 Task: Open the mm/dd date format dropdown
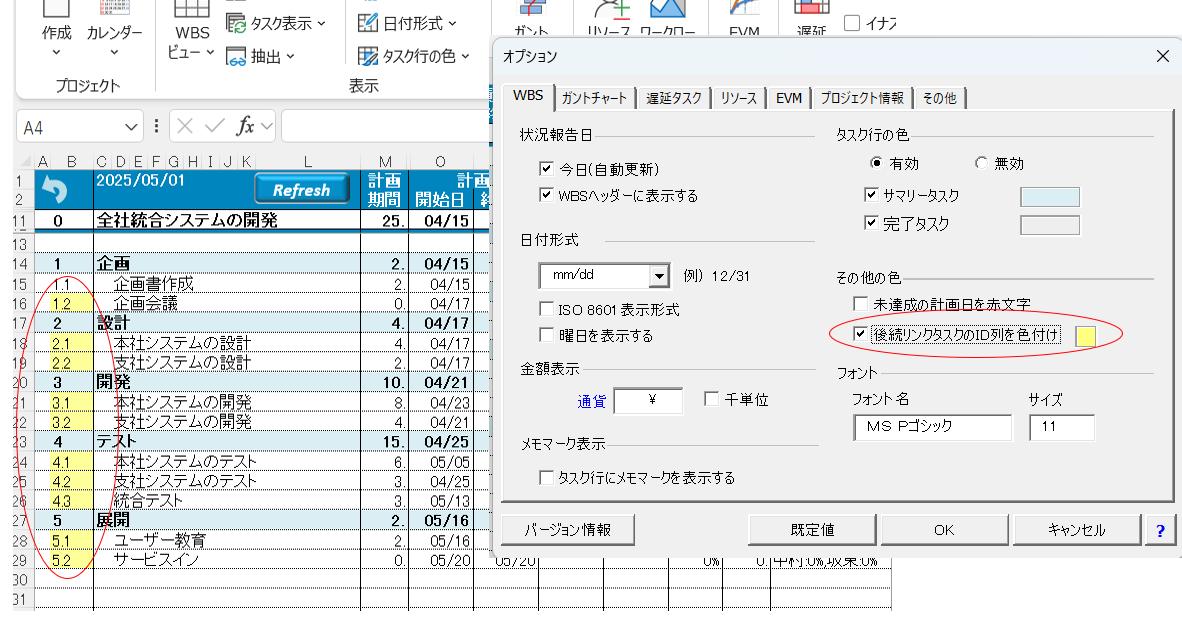657,275
